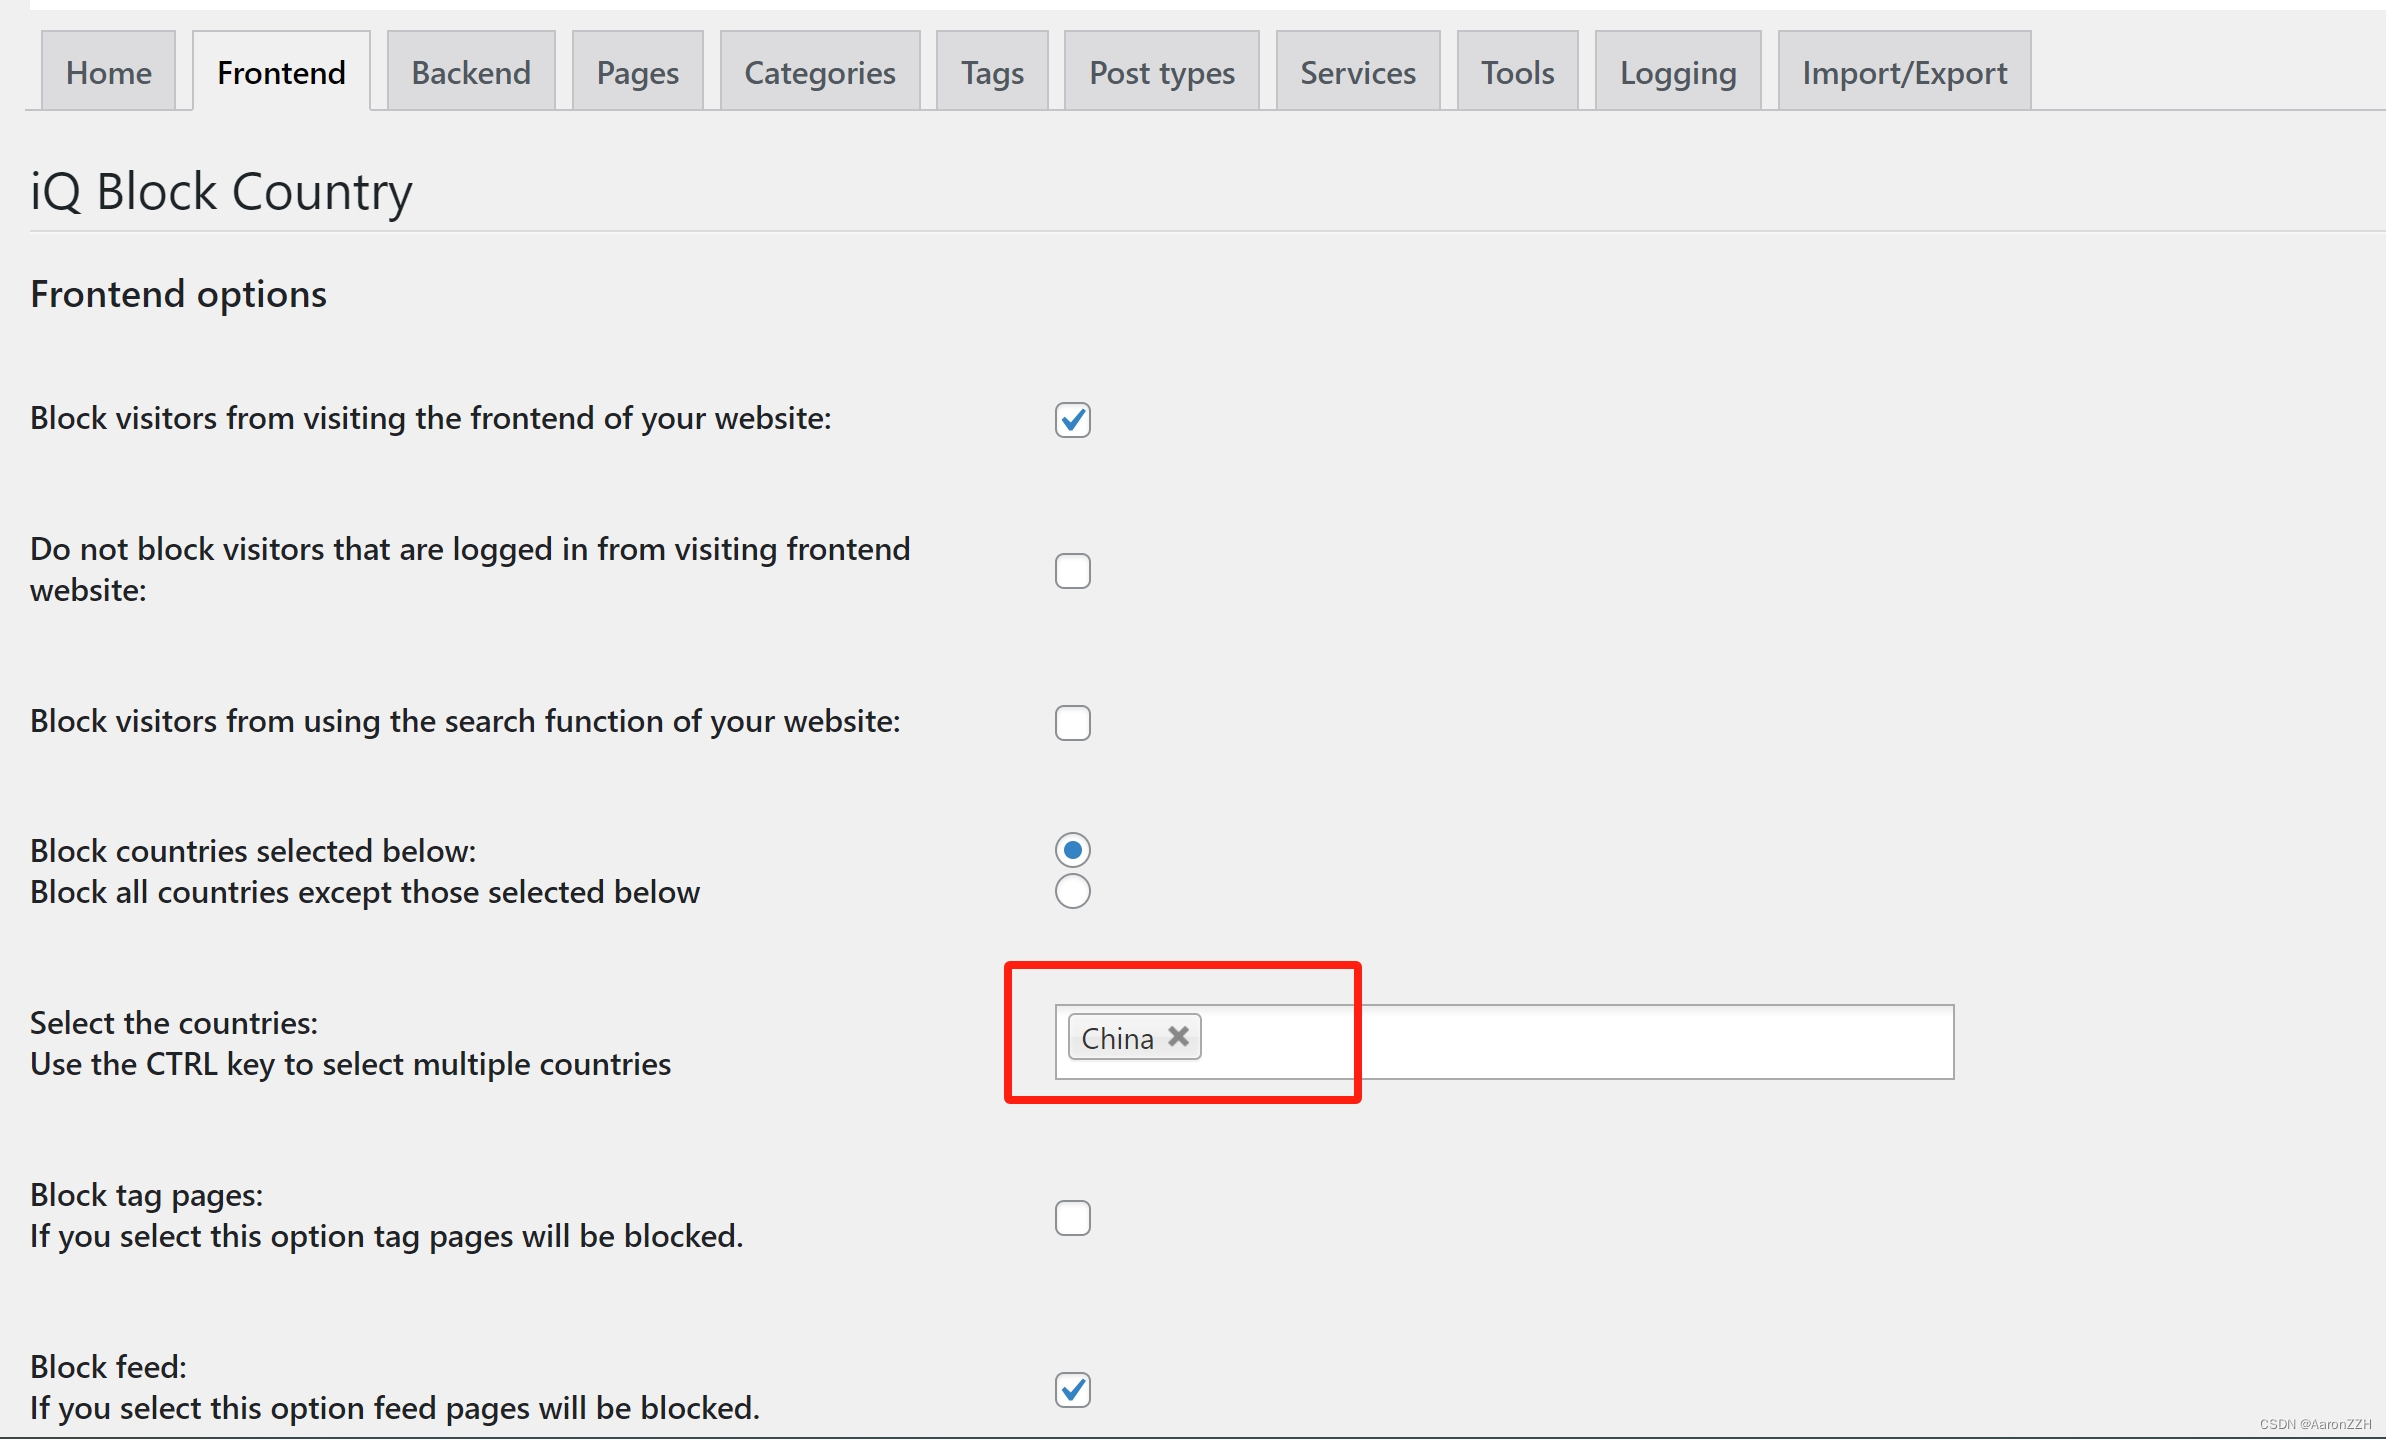Open the Import/Export tab

click(x=1905, y=72)
